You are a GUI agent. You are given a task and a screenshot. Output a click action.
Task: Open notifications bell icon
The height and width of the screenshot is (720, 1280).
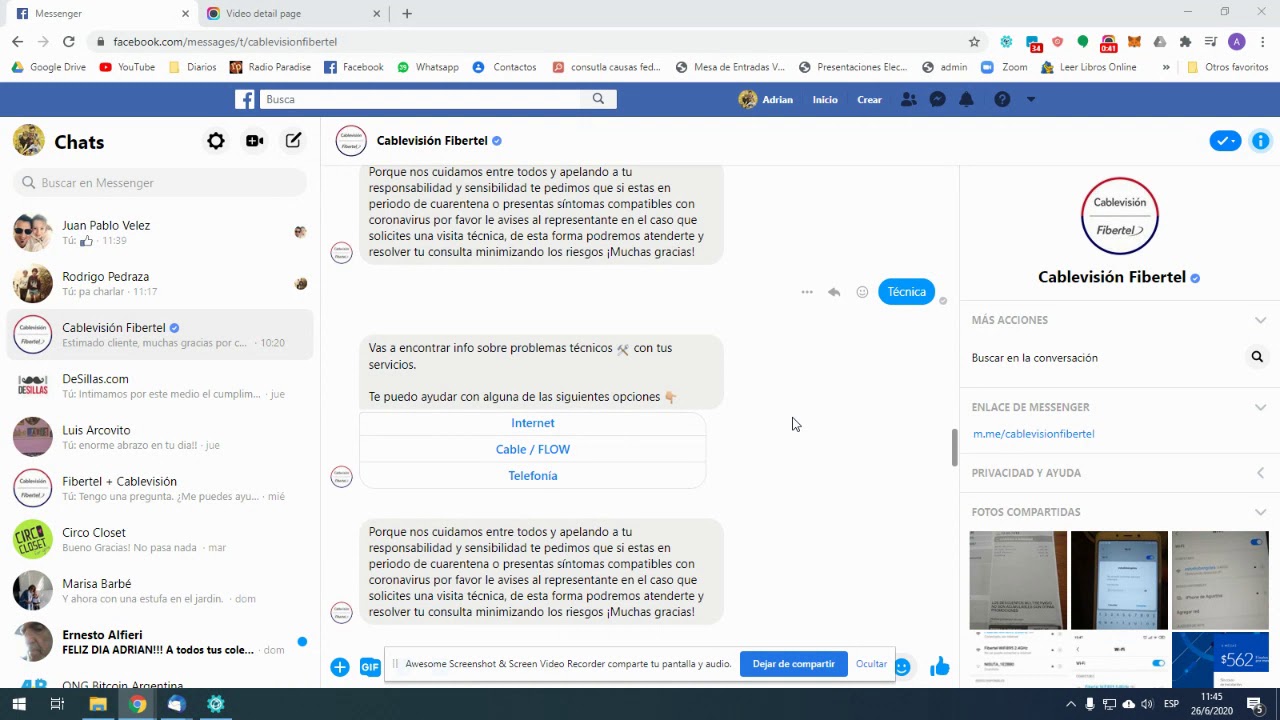point(966,99)
